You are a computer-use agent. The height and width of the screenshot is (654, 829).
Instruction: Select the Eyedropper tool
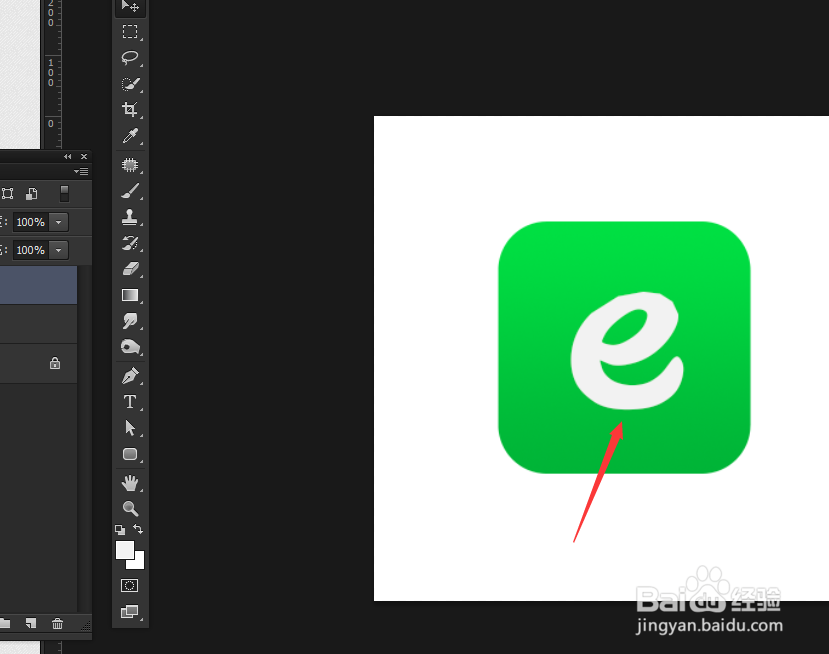tap(130, 136)
